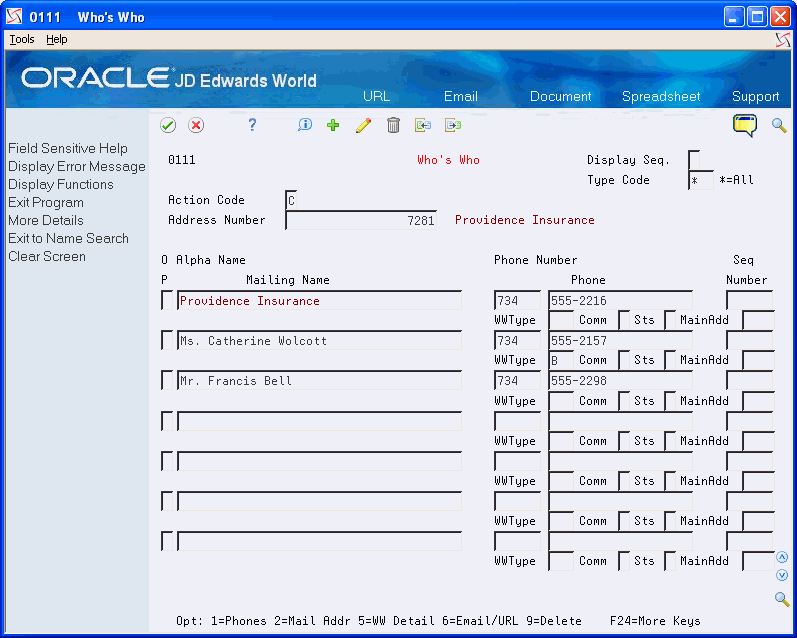Image resolution: width=797 pixels, height=638 pixels.
Task: Click option field beside Providence Insurance row
Action: point(167,300)
